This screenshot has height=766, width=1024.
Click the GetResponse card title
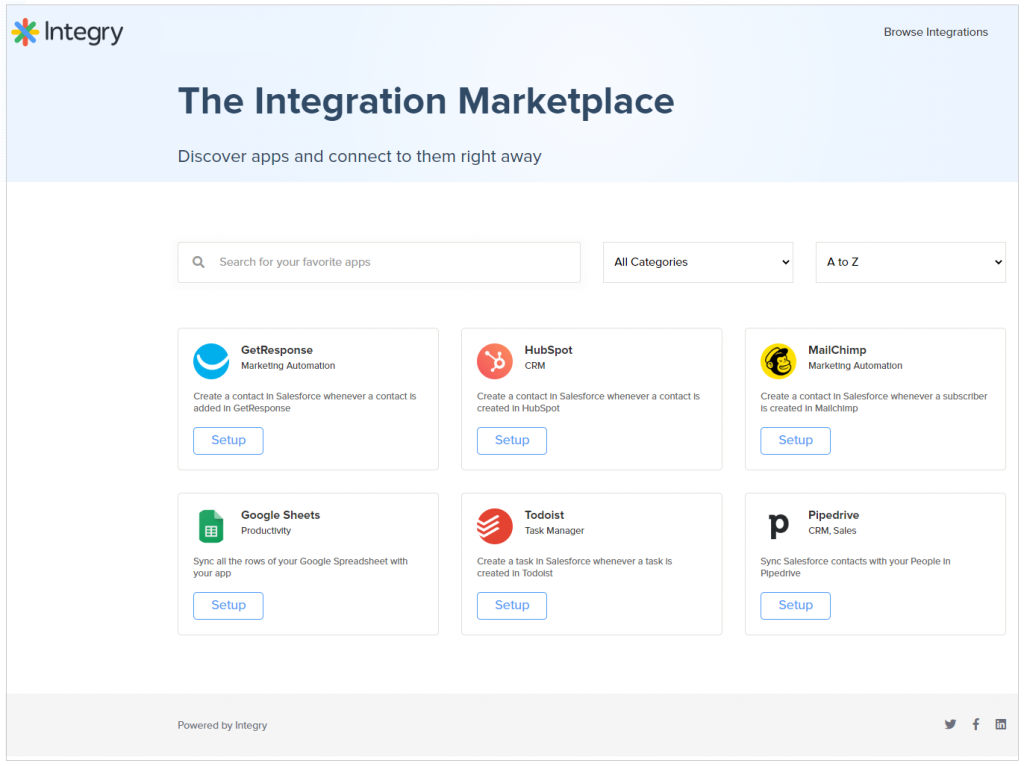(277, 350)
